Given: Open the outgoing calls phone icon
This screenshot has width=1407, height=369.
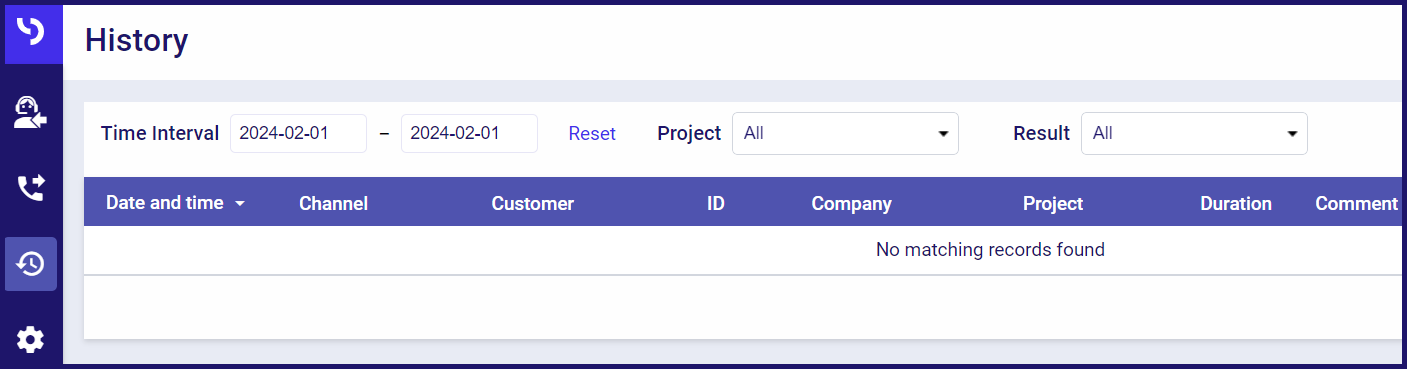Looking at the screenshot, I should click(x=31, y=187).
